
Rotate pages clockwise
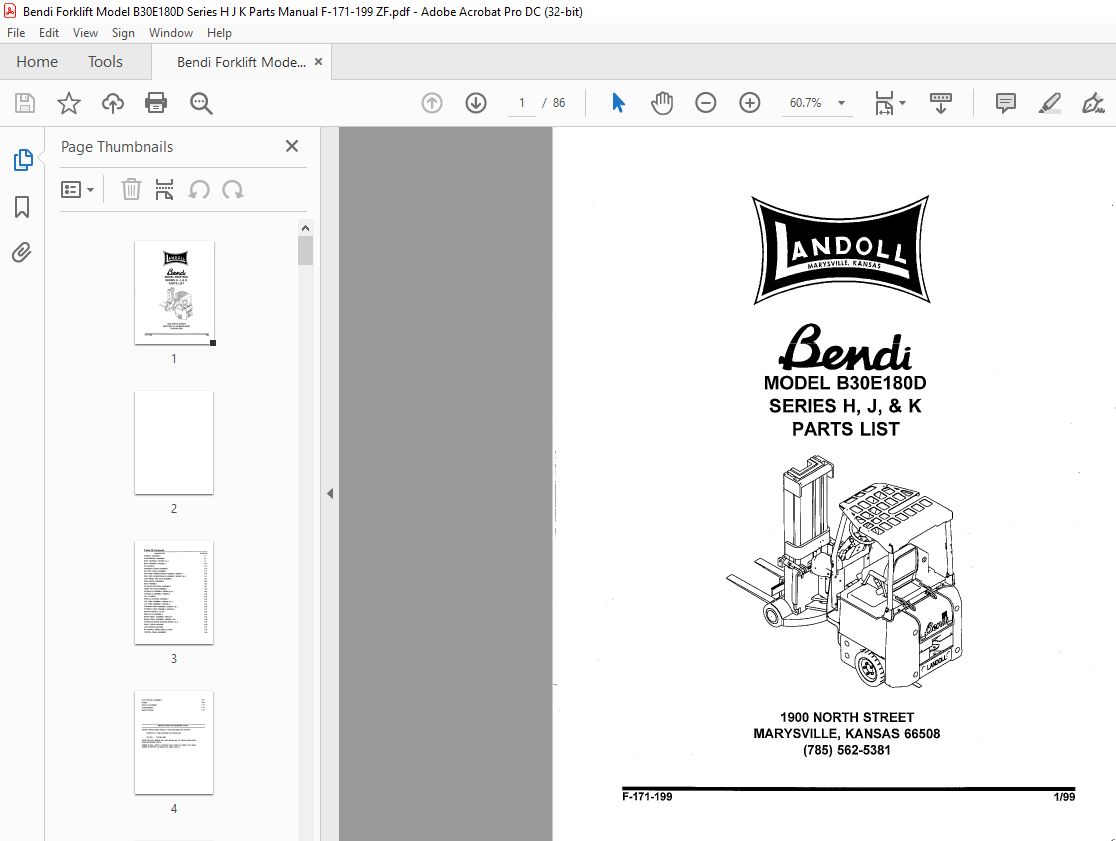coord(233,190)
